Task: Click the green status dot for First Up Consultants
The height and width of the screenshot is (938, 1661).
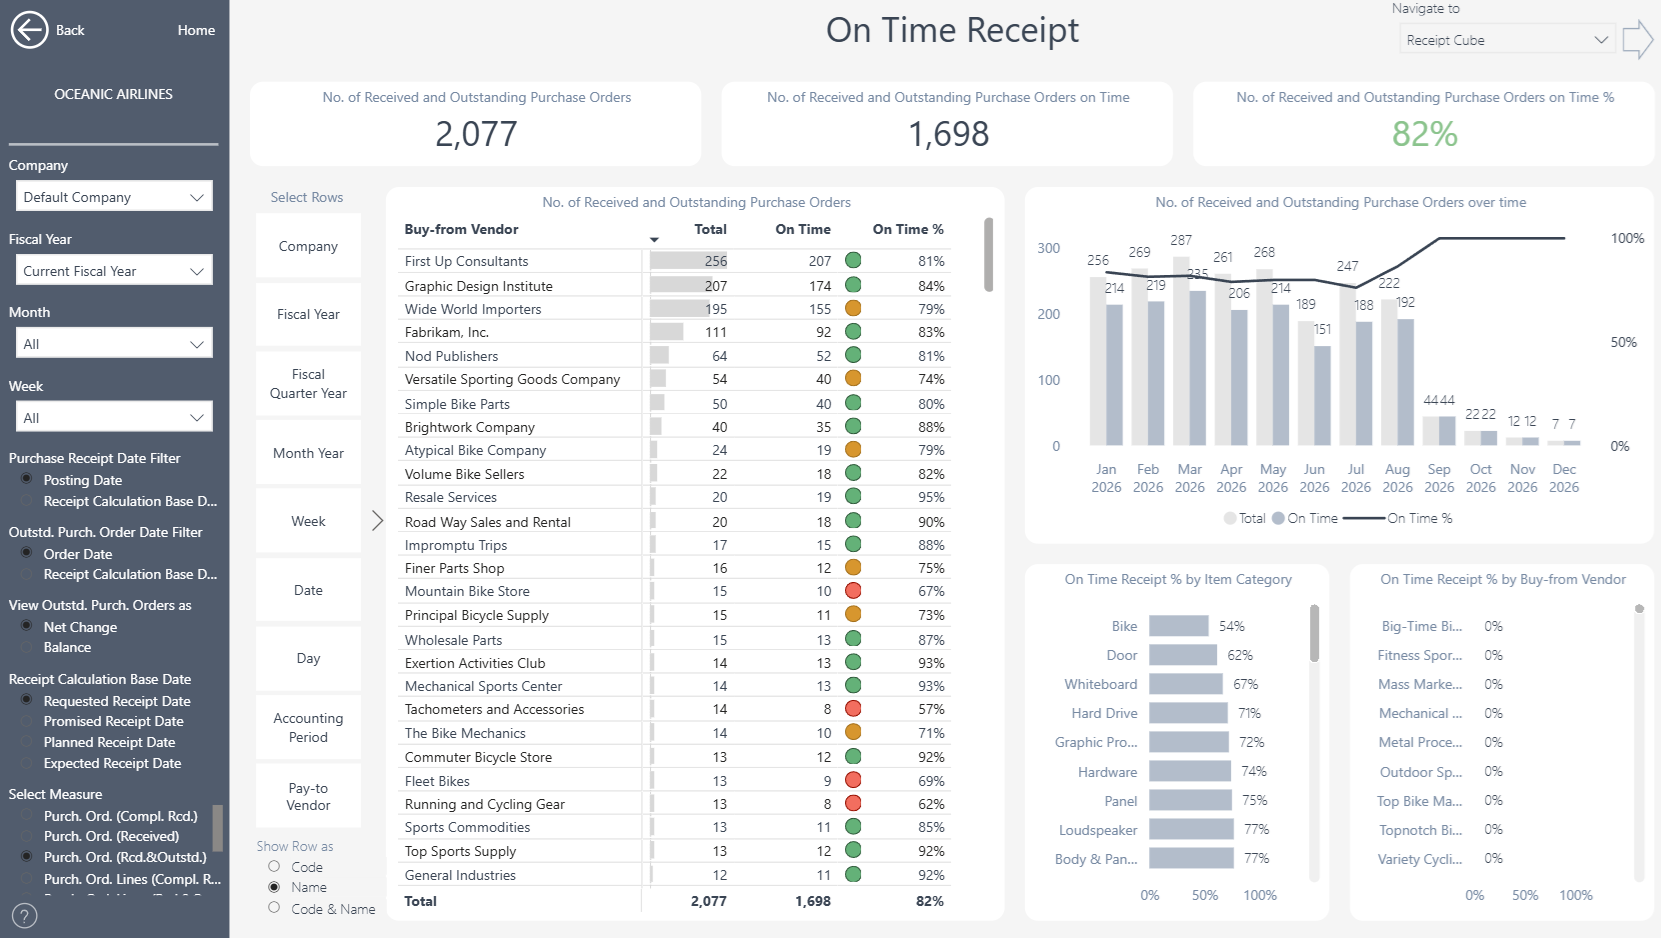Action: tap(853, 261)
